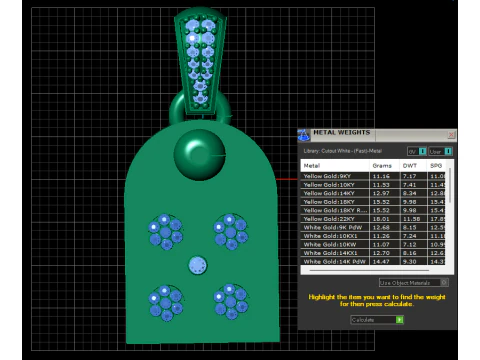Screen dimensions: 480x360
Task: Toggle the GV library switch
Action: pos(417,151)
